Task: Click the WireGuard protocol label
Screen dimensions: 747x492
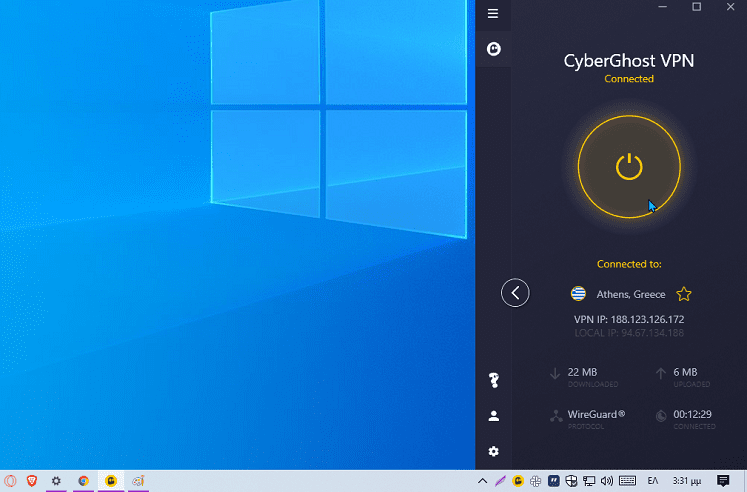Action: click(x=596, y=414)
